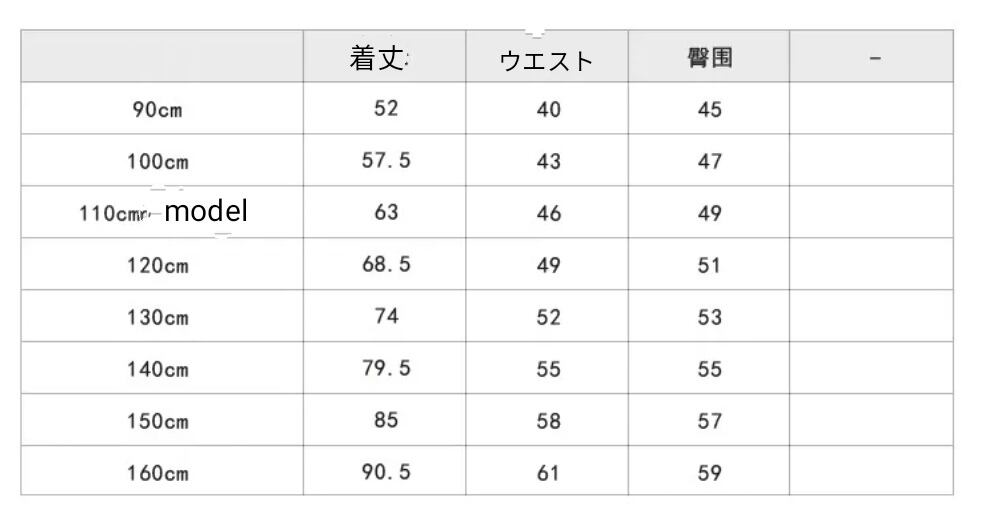Click hip value 59 in the 160cm row
This screenshot has width=987, height=516.
[709, 473]
